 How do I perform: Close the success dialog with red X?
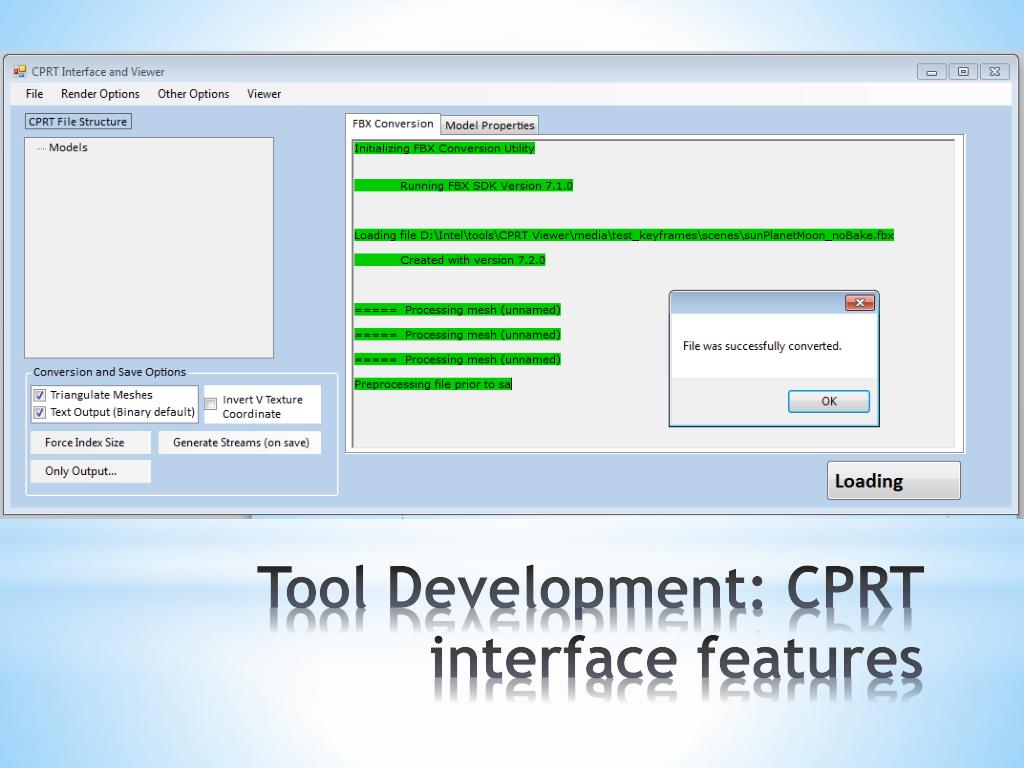click(859, 302)
